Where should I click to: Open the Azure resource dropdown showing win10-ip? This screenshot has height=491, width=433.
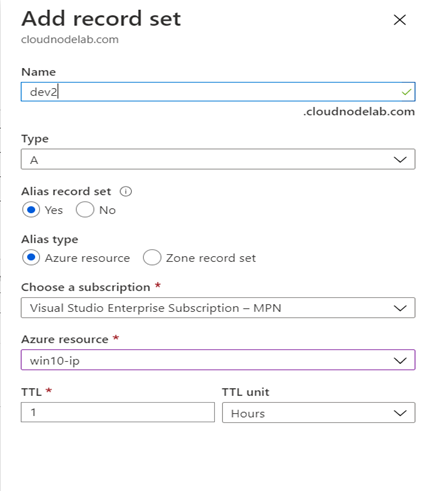pos(218,360)
